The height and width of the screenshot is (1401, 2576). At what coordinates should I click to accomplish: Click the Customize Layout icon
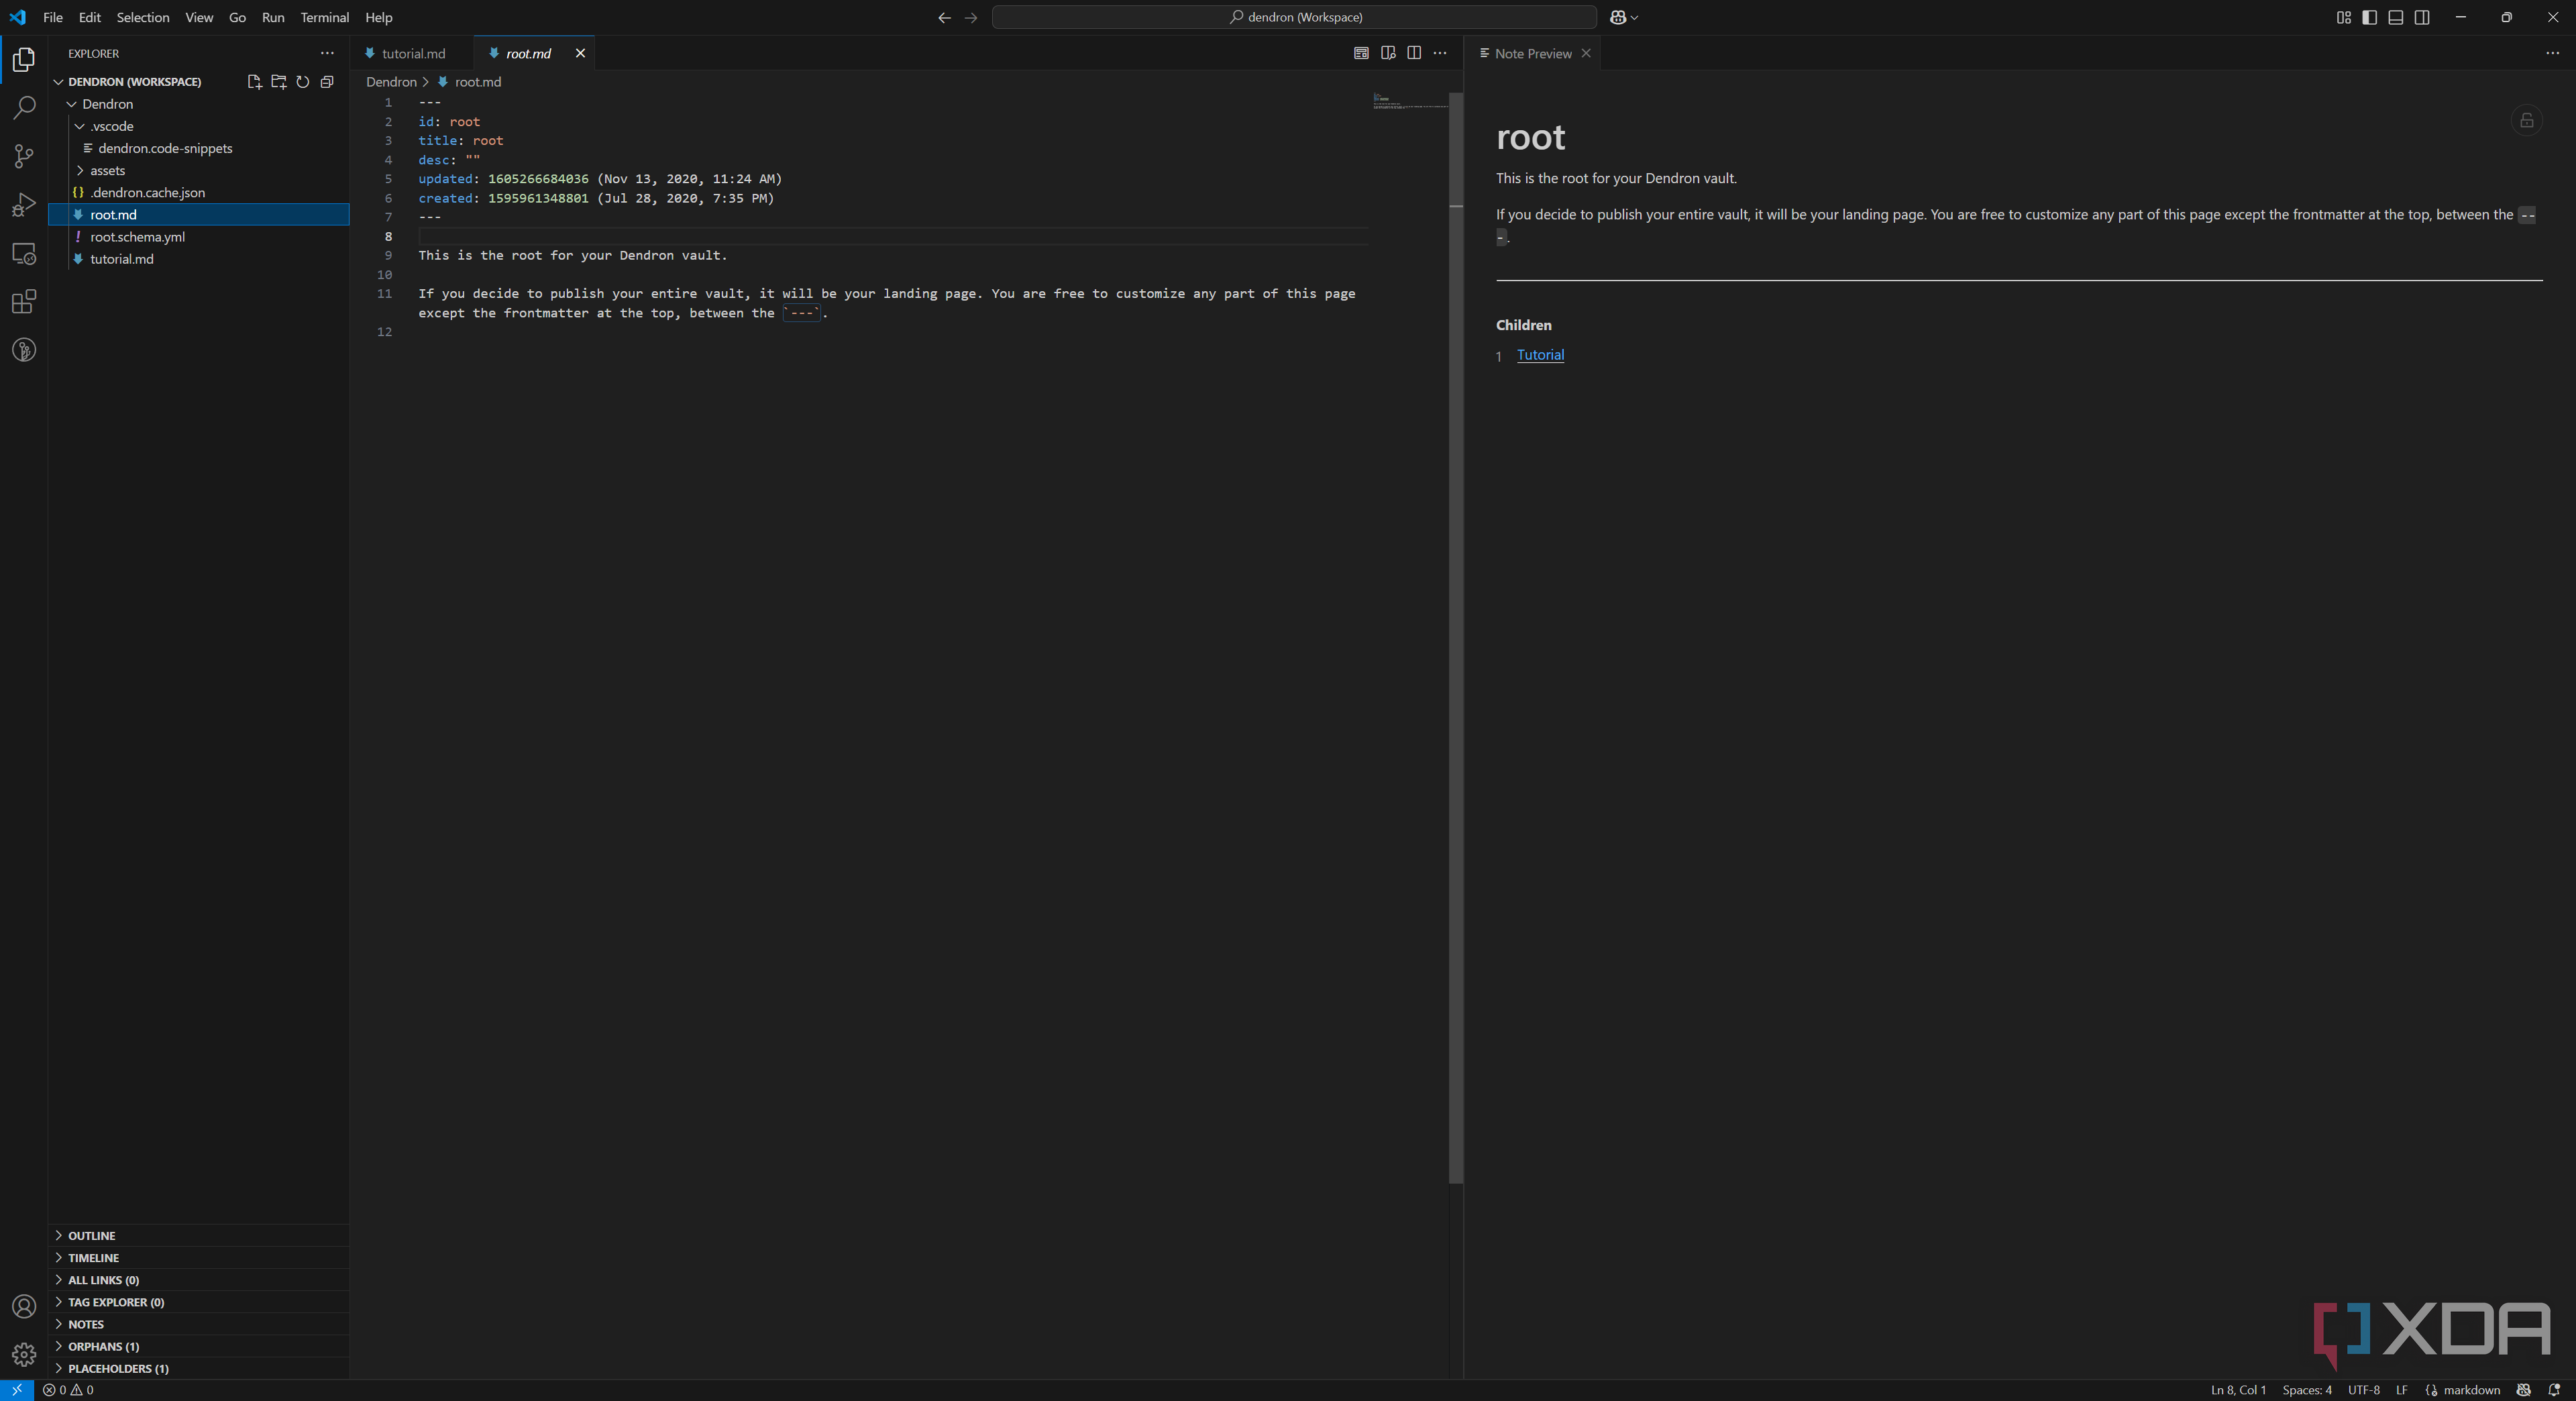2343,17
